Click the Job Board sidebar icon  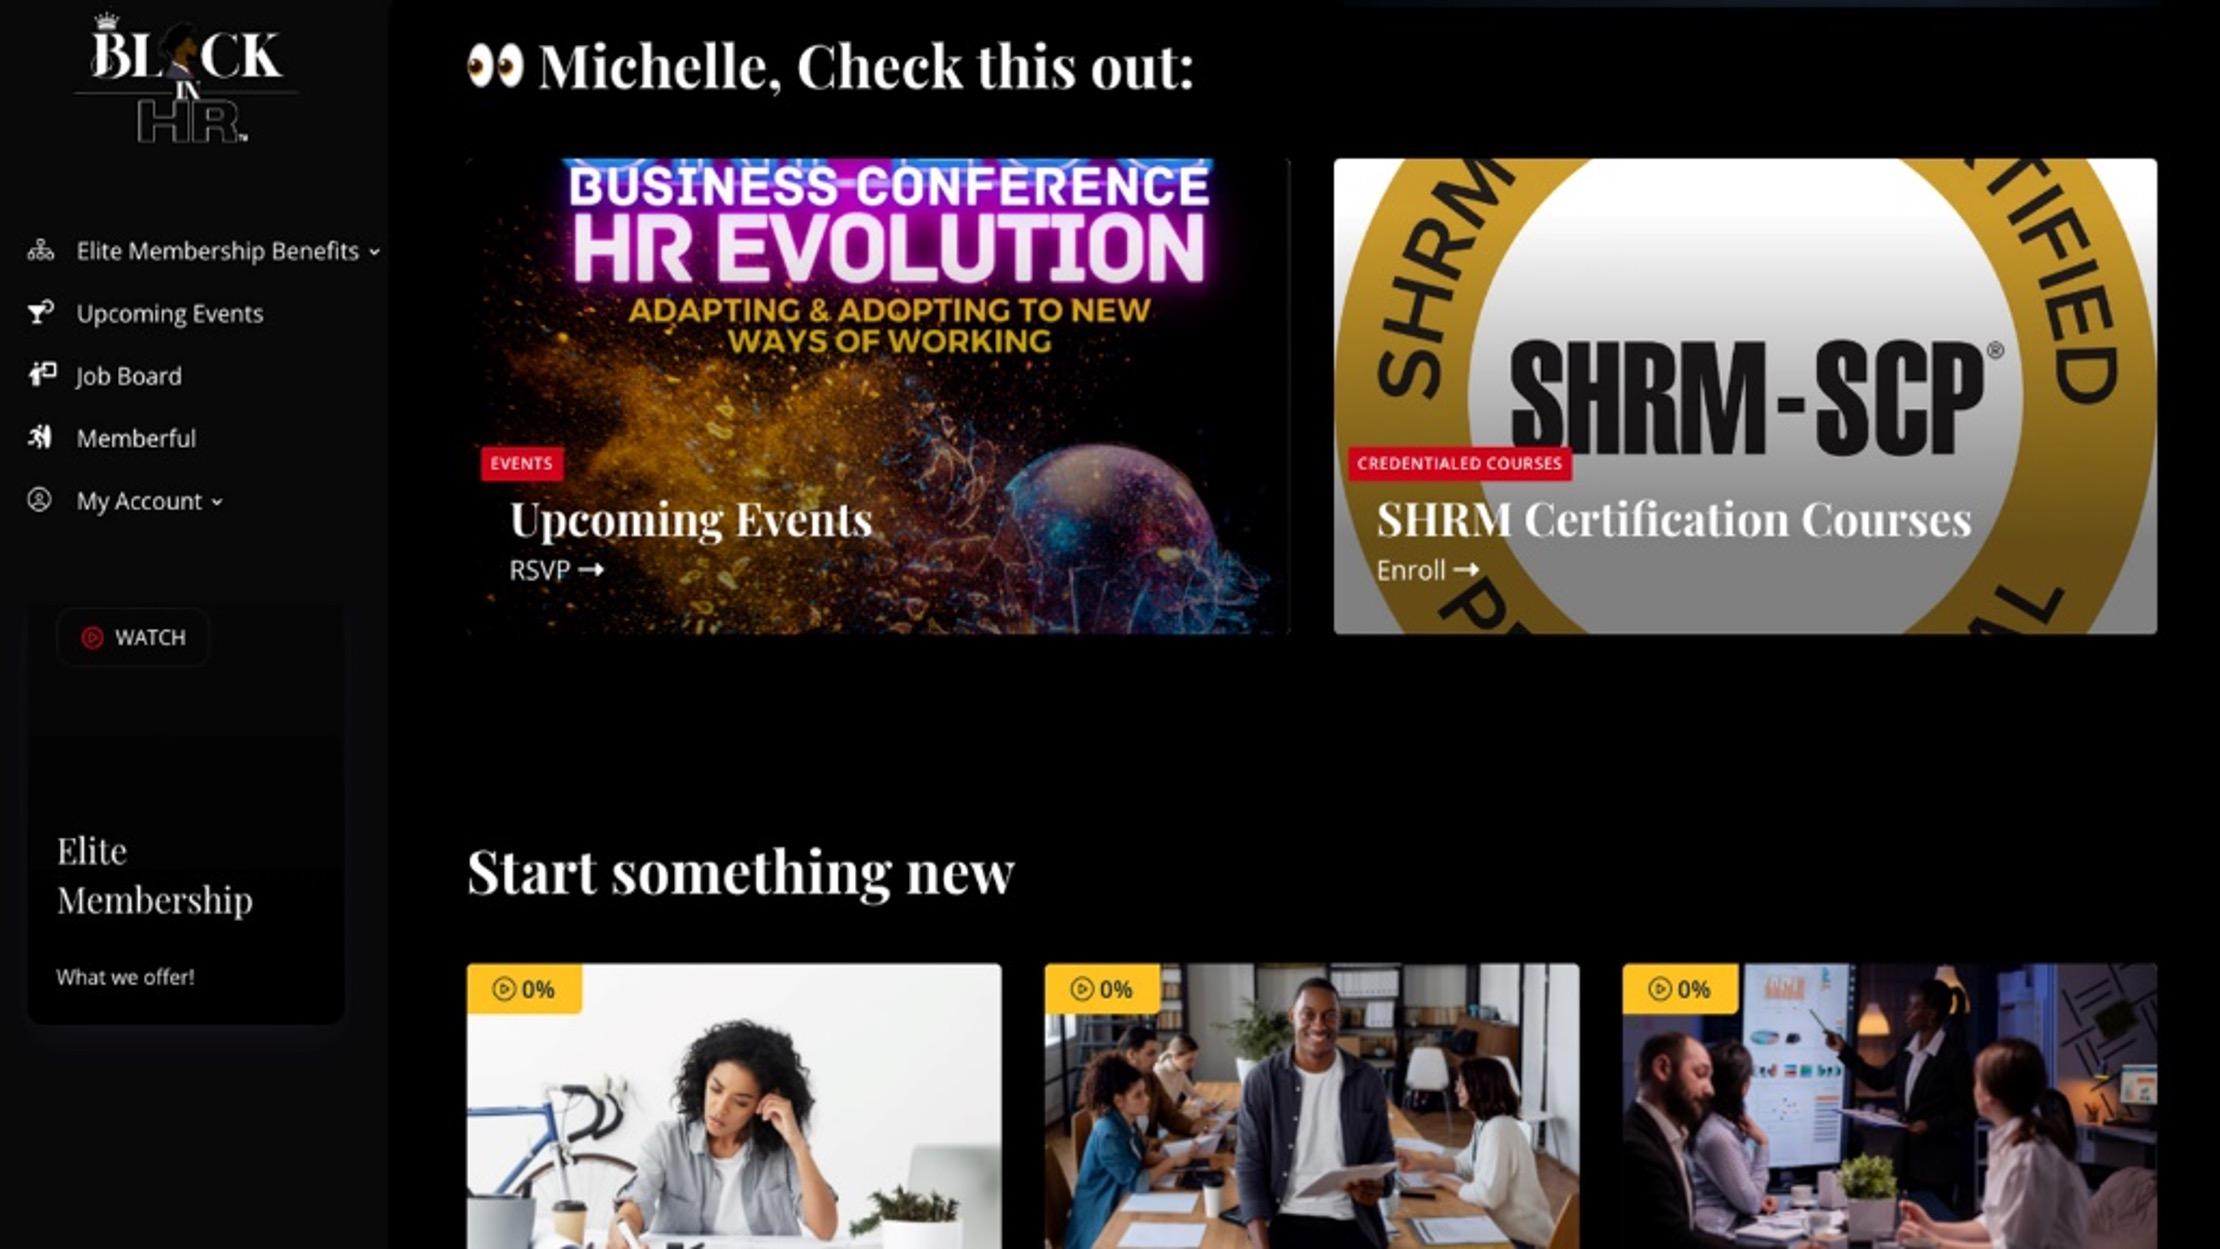pos(41,375)
